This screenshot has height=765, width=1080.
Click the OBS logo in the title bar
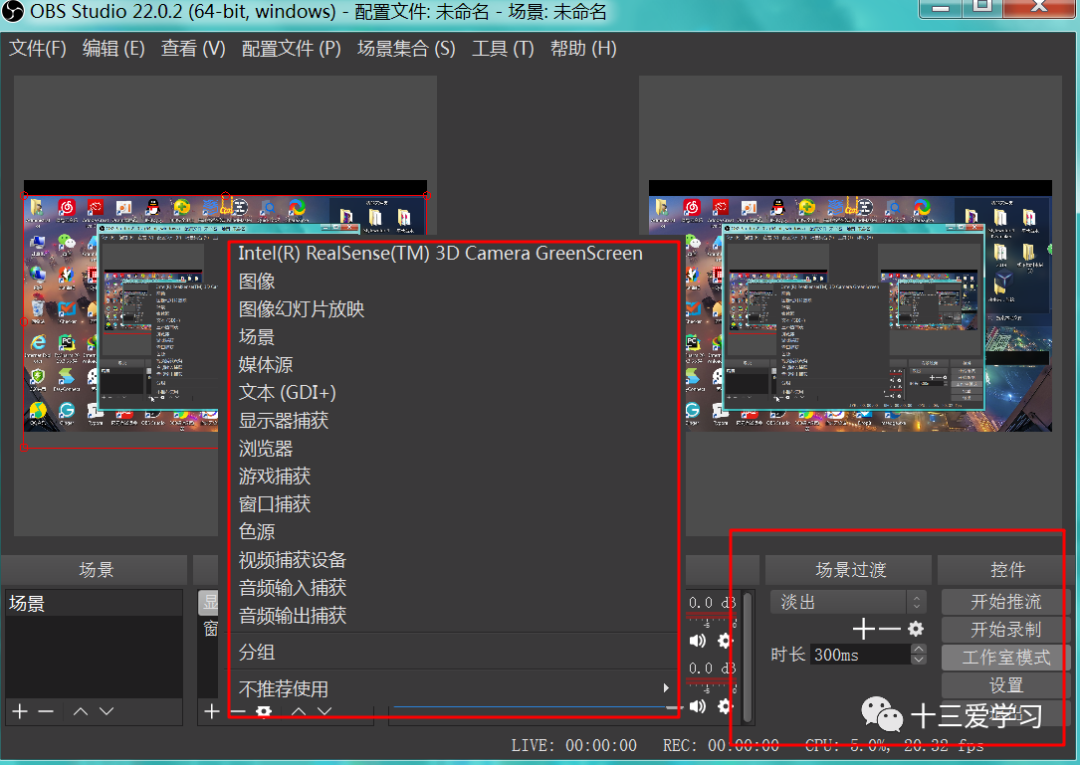[x=12, y=12]
